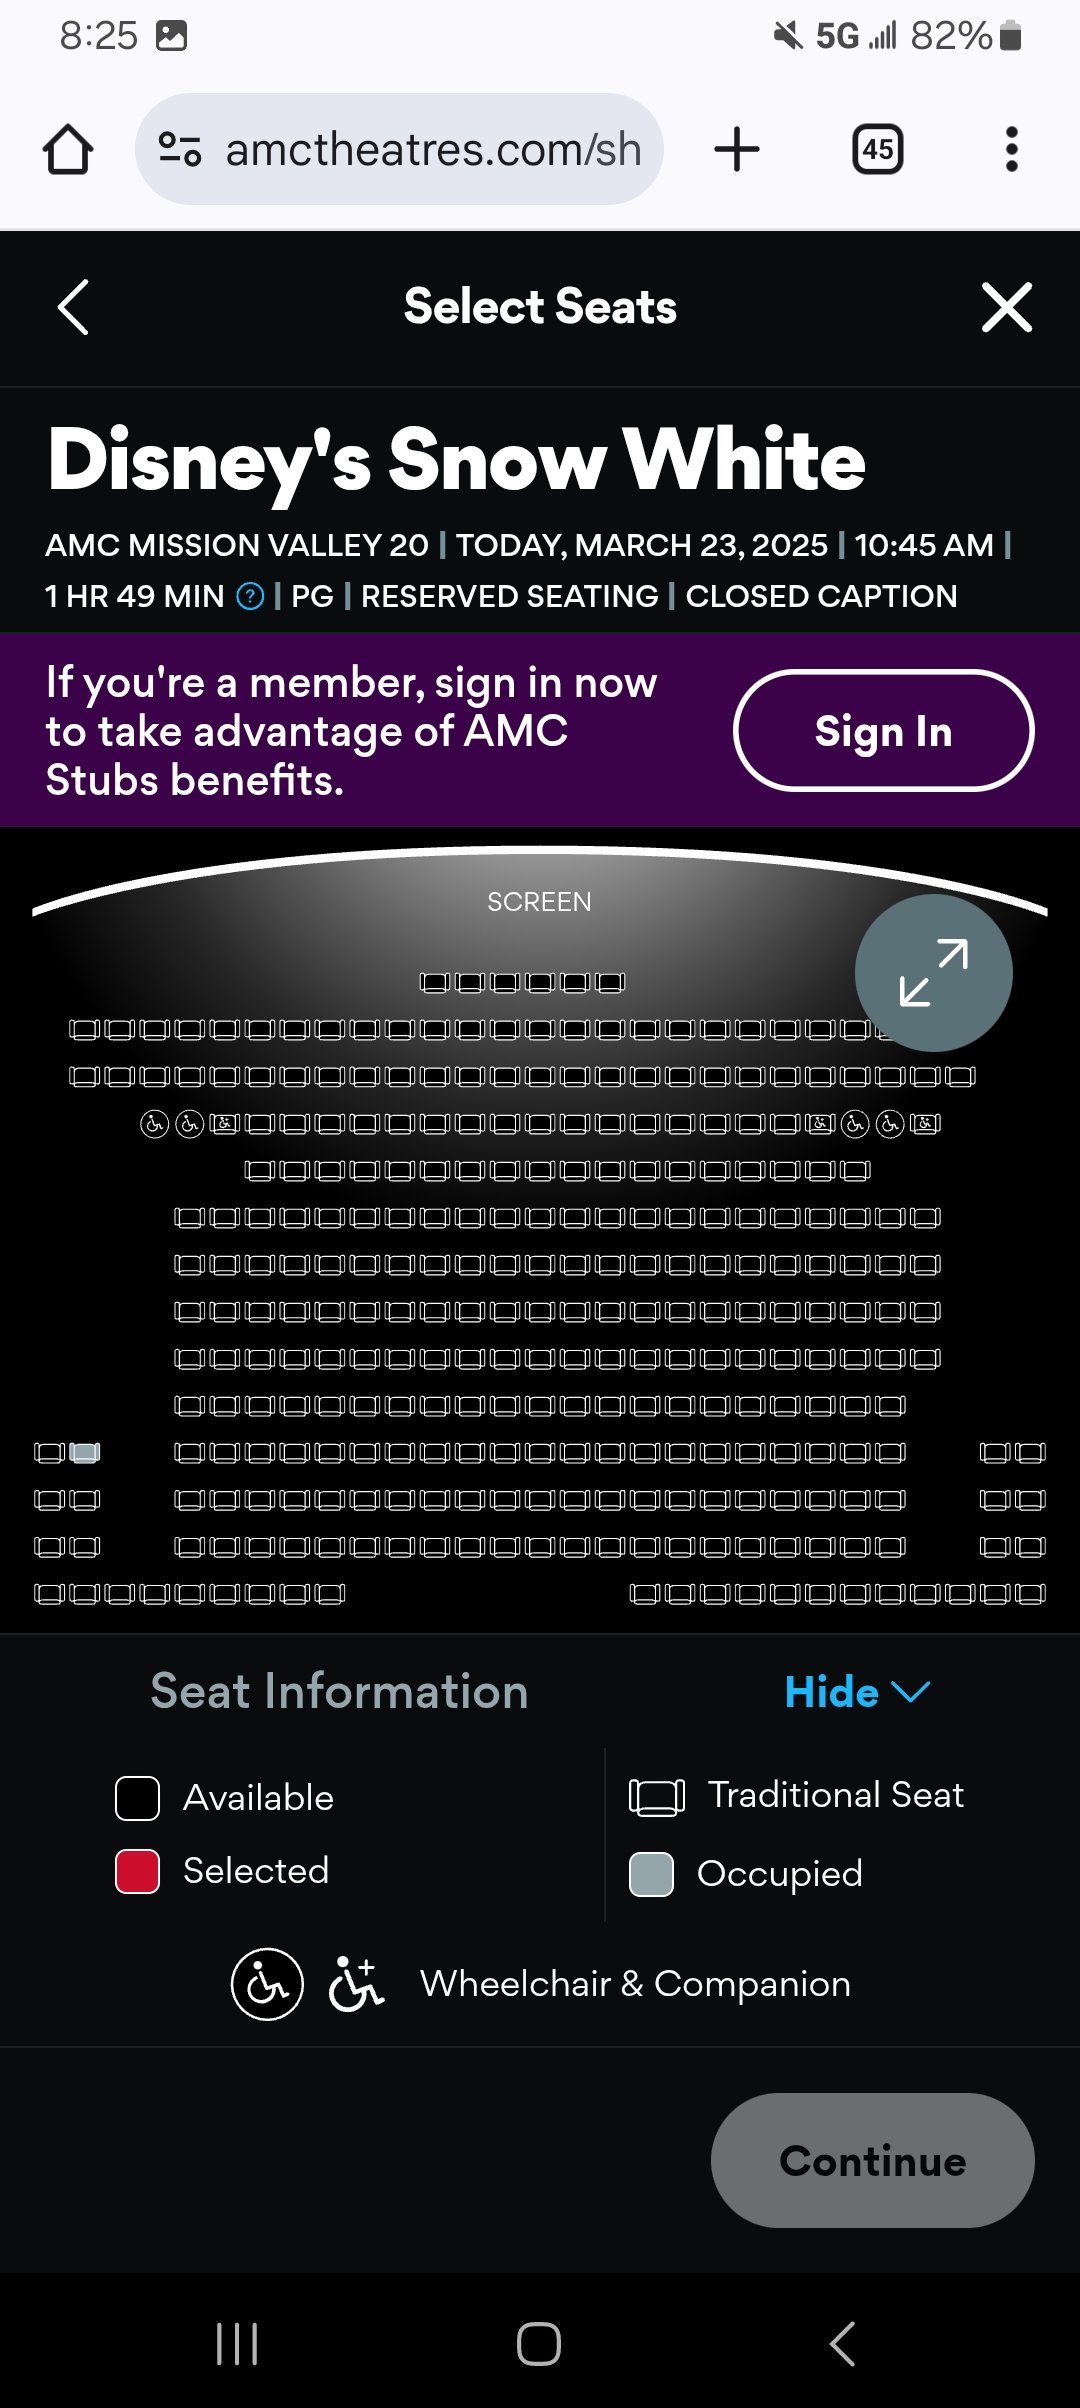Open the browser three-dot menu
The width and height of the screenshot is (1080, 2408).
1011,150
